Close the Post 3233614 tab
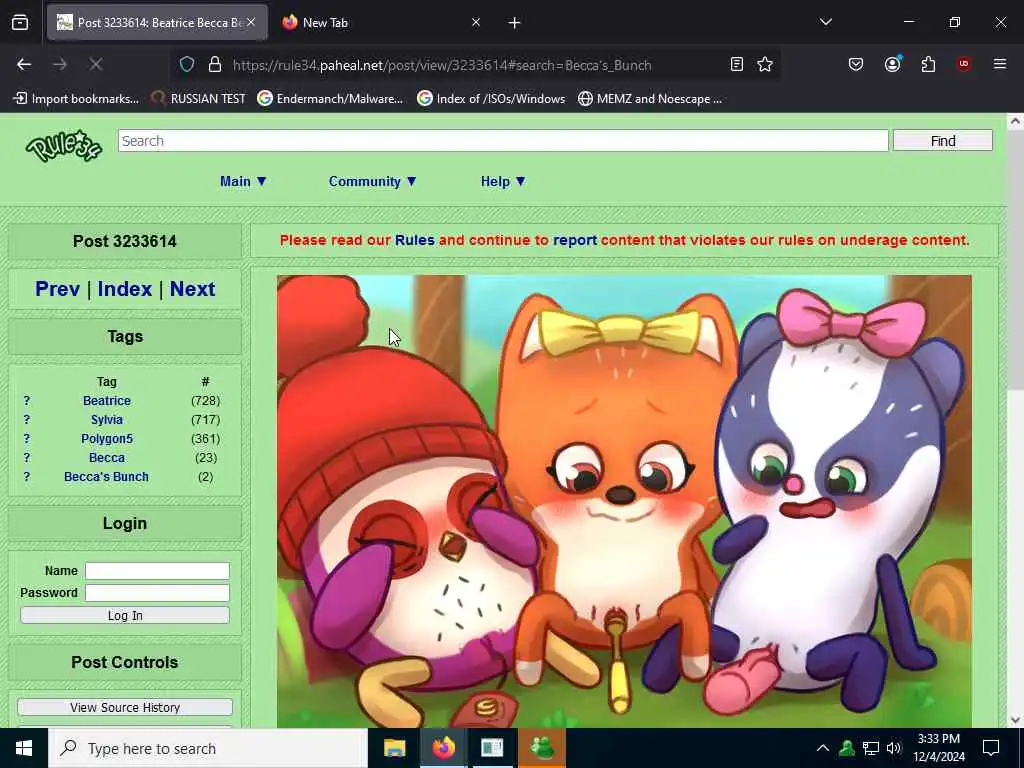The image size is (1024, 768). tap(251, 22)
